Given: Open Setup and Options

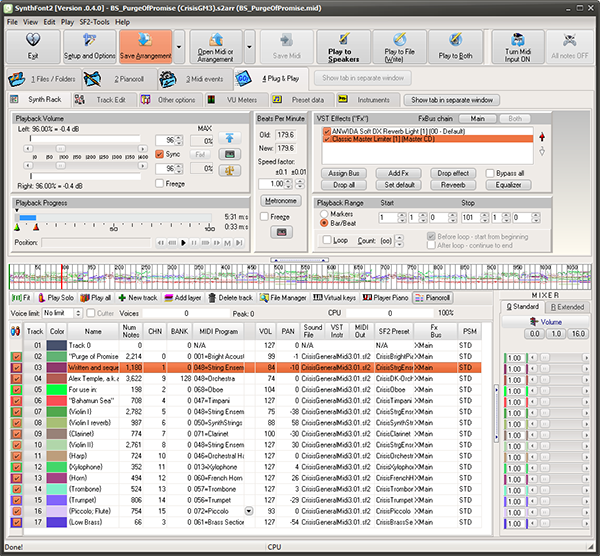Looking at the screenshot, I should [90, 47].
